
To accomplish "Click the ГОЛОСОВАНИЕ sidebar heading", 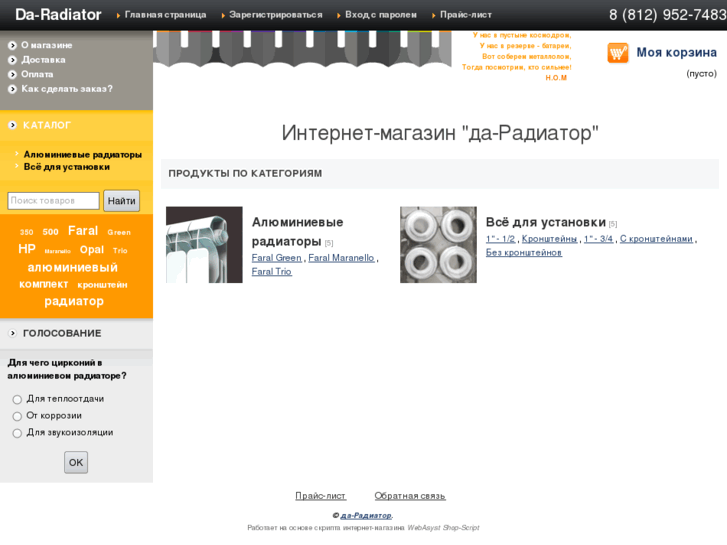I will [x=62, y=333].
